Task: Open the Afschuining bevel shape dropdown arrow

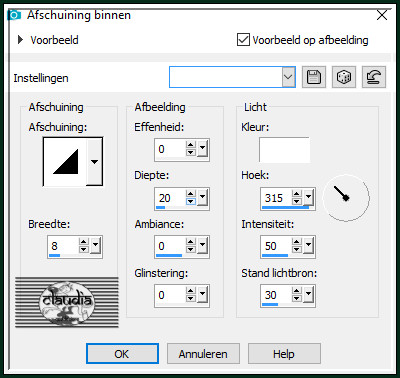Action: tap(95, 162)
